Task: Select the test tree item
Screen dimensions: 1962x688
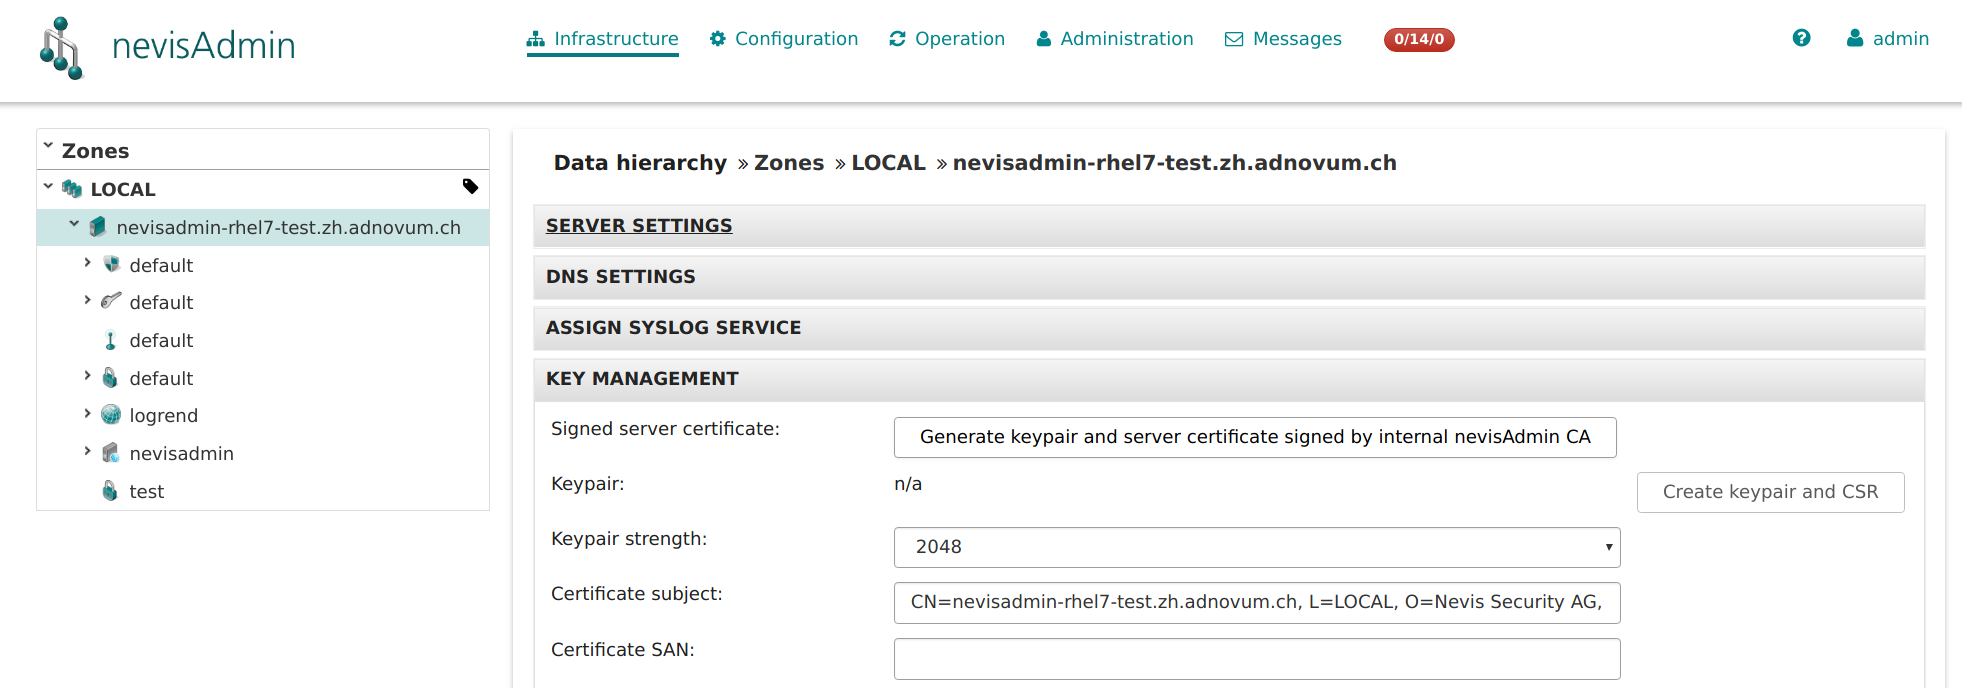Action: (146, 491)
